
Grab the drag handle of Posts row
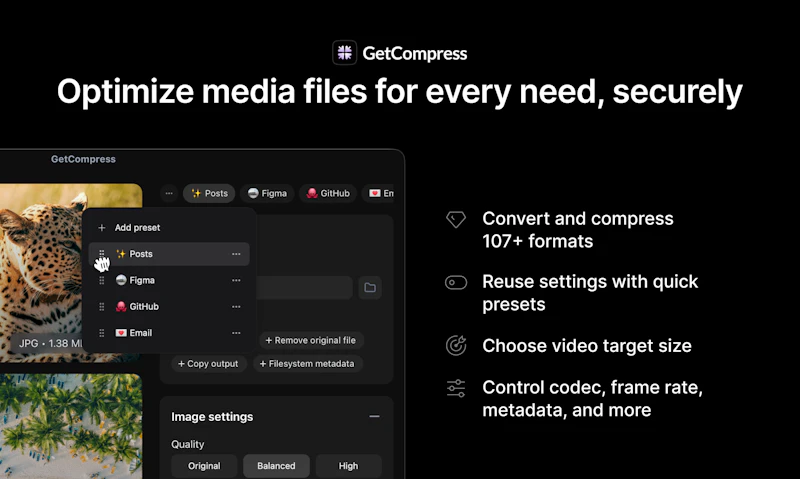[x=102, y=254]
